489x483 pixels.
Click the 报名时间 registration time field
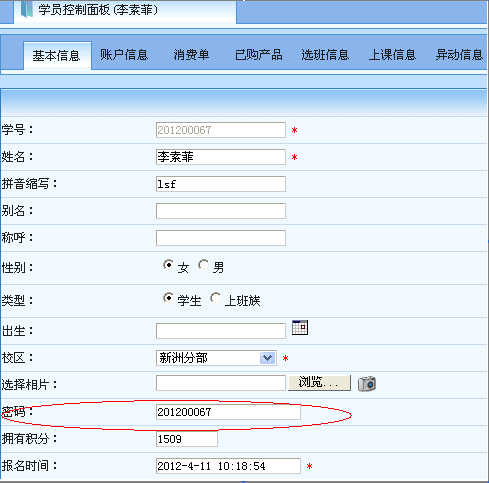228,466
